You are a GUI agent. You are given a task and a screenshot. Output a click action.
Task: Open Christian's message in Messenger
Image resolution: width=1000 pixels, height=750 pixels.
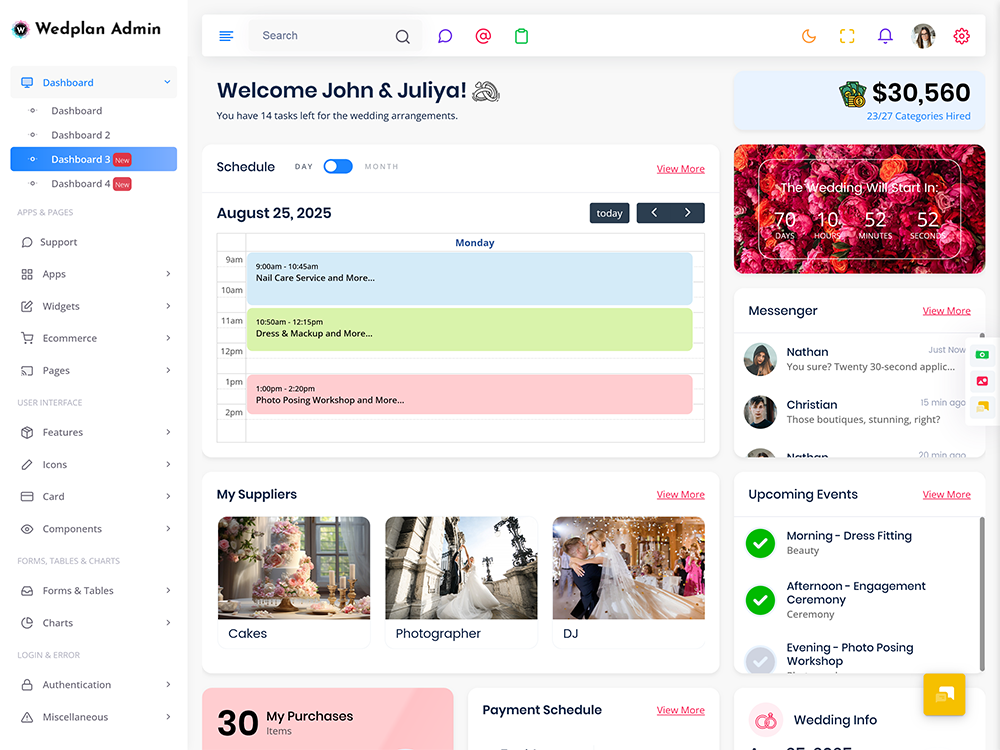(855, 412)
